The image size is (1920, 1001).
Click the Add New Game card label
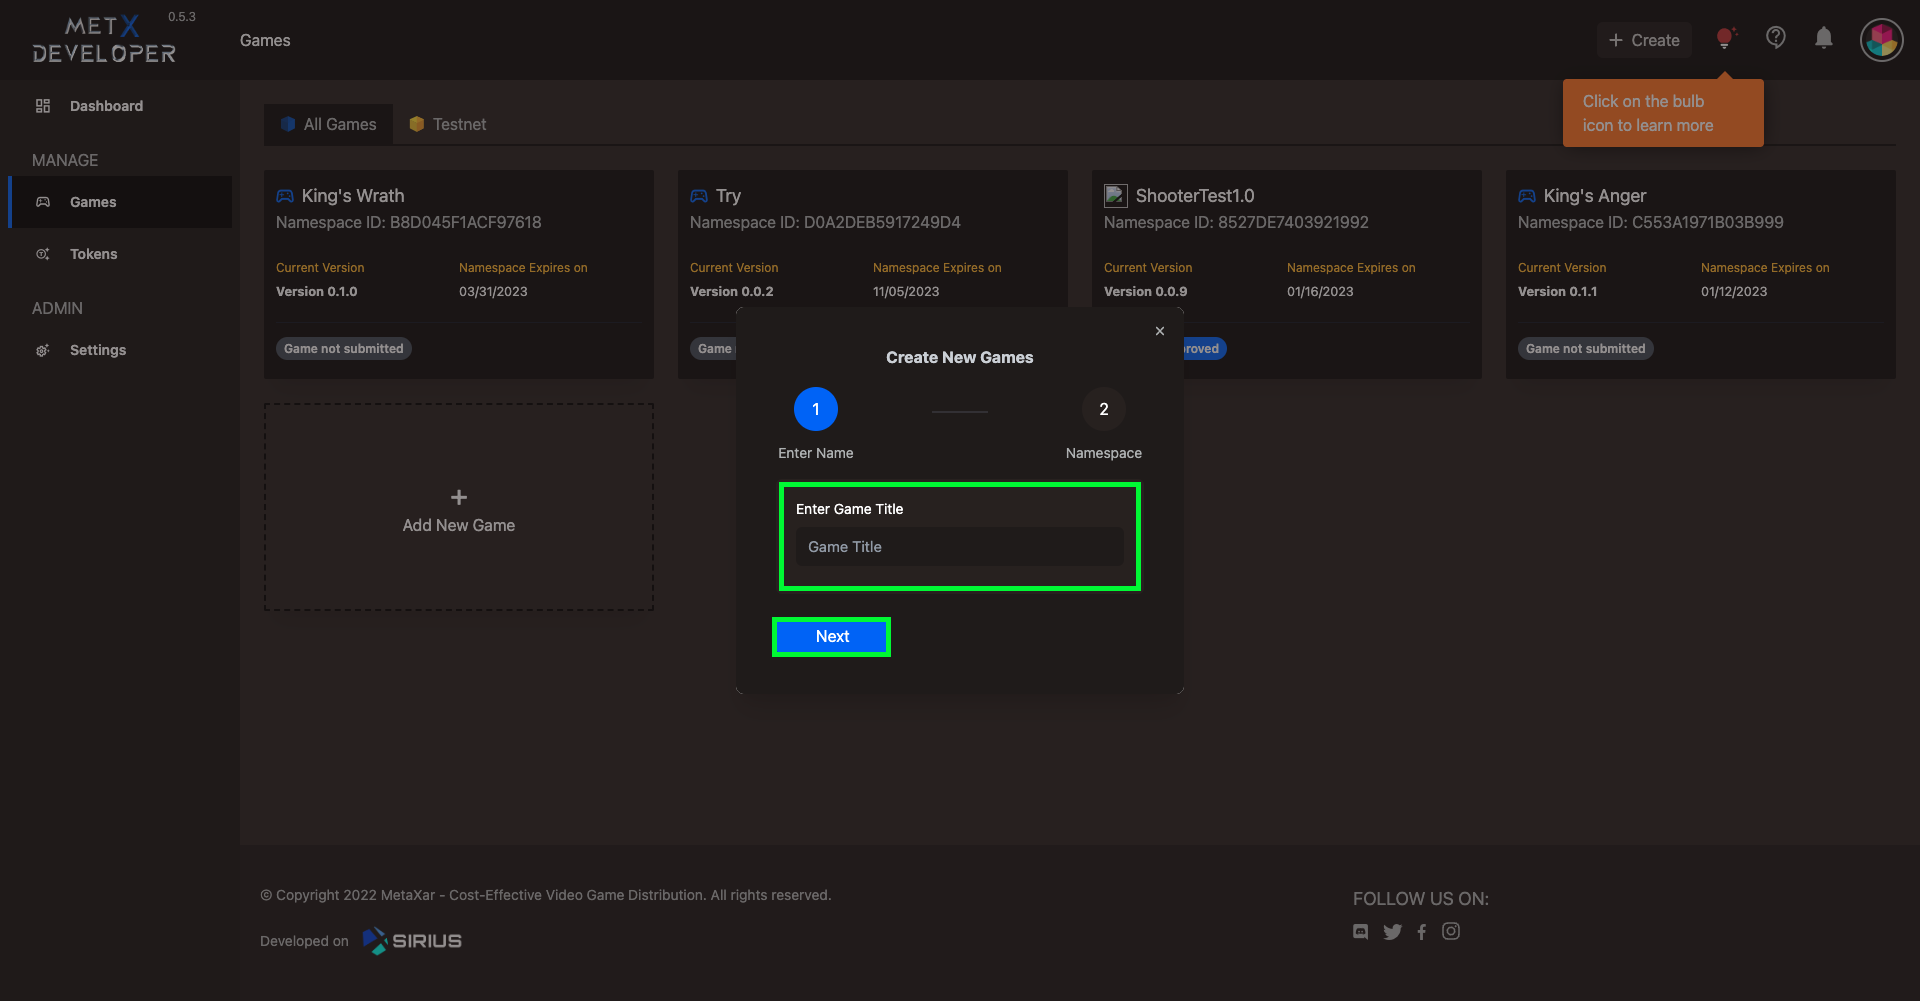pyautogui.click(x=459, y=525)
